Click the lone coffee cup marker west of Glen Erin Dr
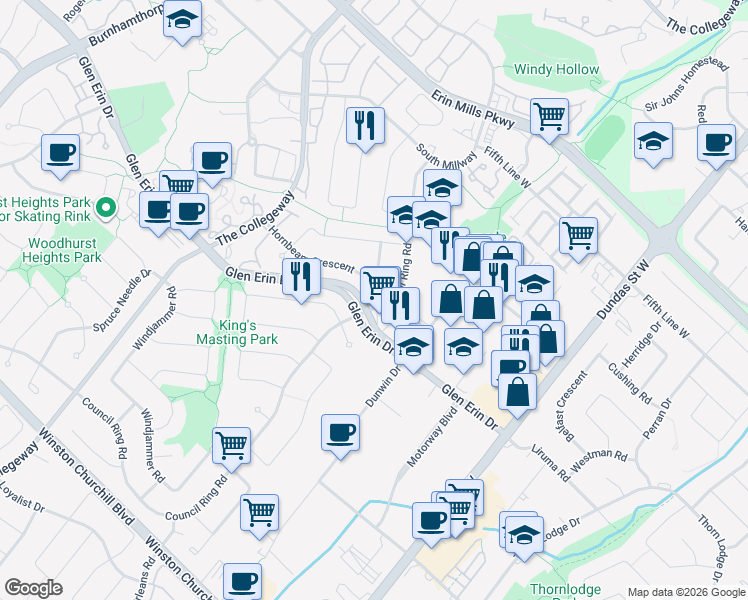The image size is (748, 600). click(60, 154)
